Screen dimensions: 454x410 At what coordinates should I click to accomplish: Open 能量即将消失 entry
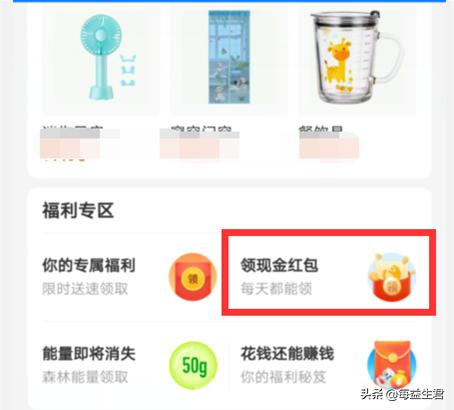coord(129,365)
